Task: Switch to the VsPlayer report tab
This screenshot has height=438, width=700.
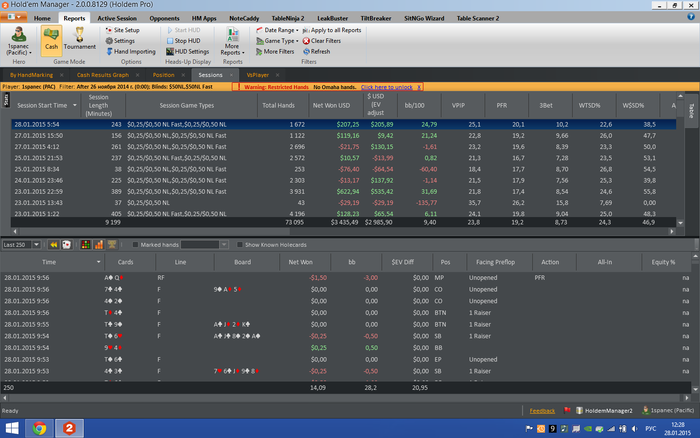Action: pos(258,75)
